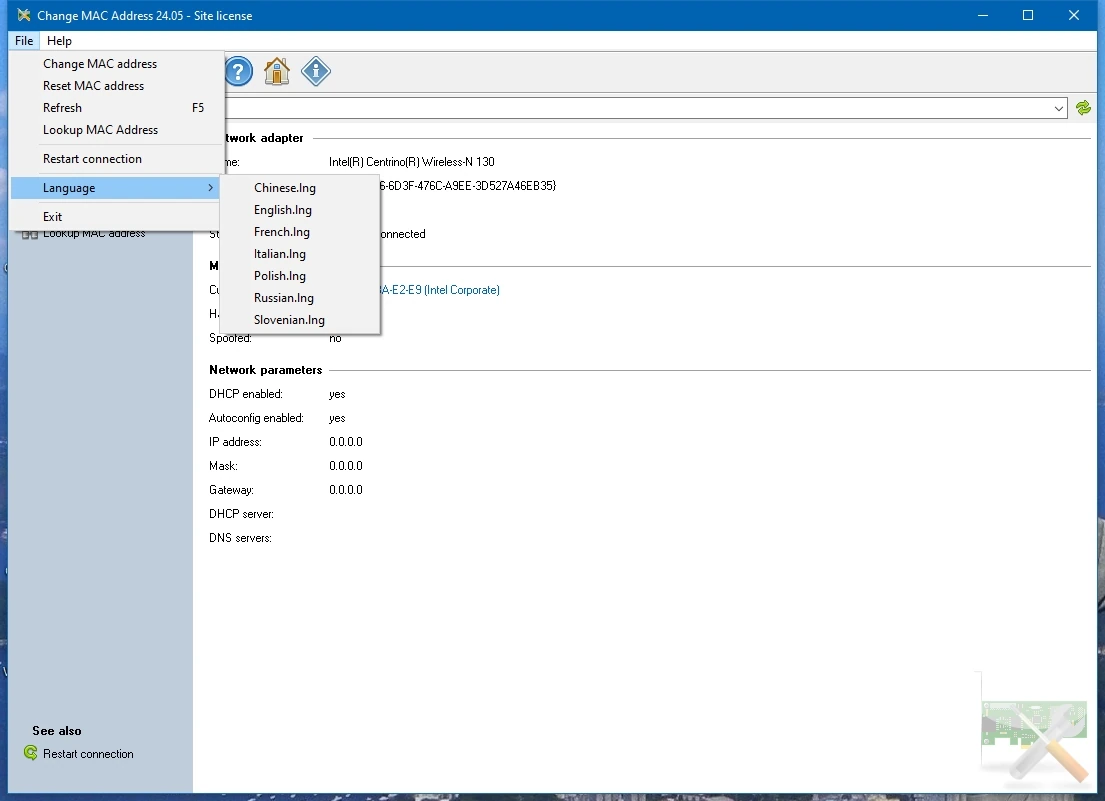The width and height of the screenshot is (1105, 801).
Task: Click the DHCP server label
Action: [x=241, y=514]
